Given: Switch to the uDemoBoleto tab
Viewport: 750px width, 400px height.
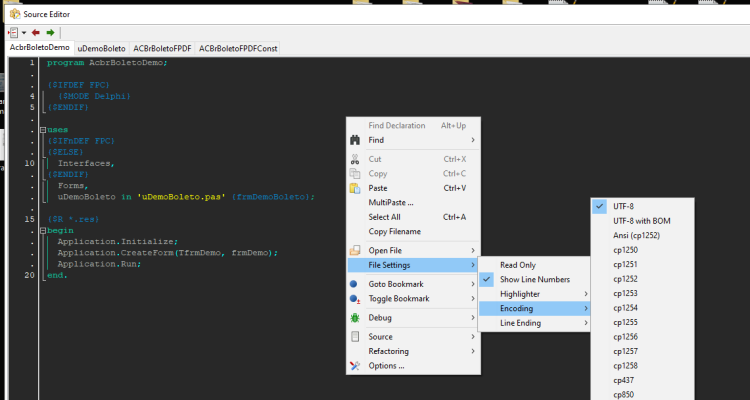Looking at the screenshot, I should point(101,48).
